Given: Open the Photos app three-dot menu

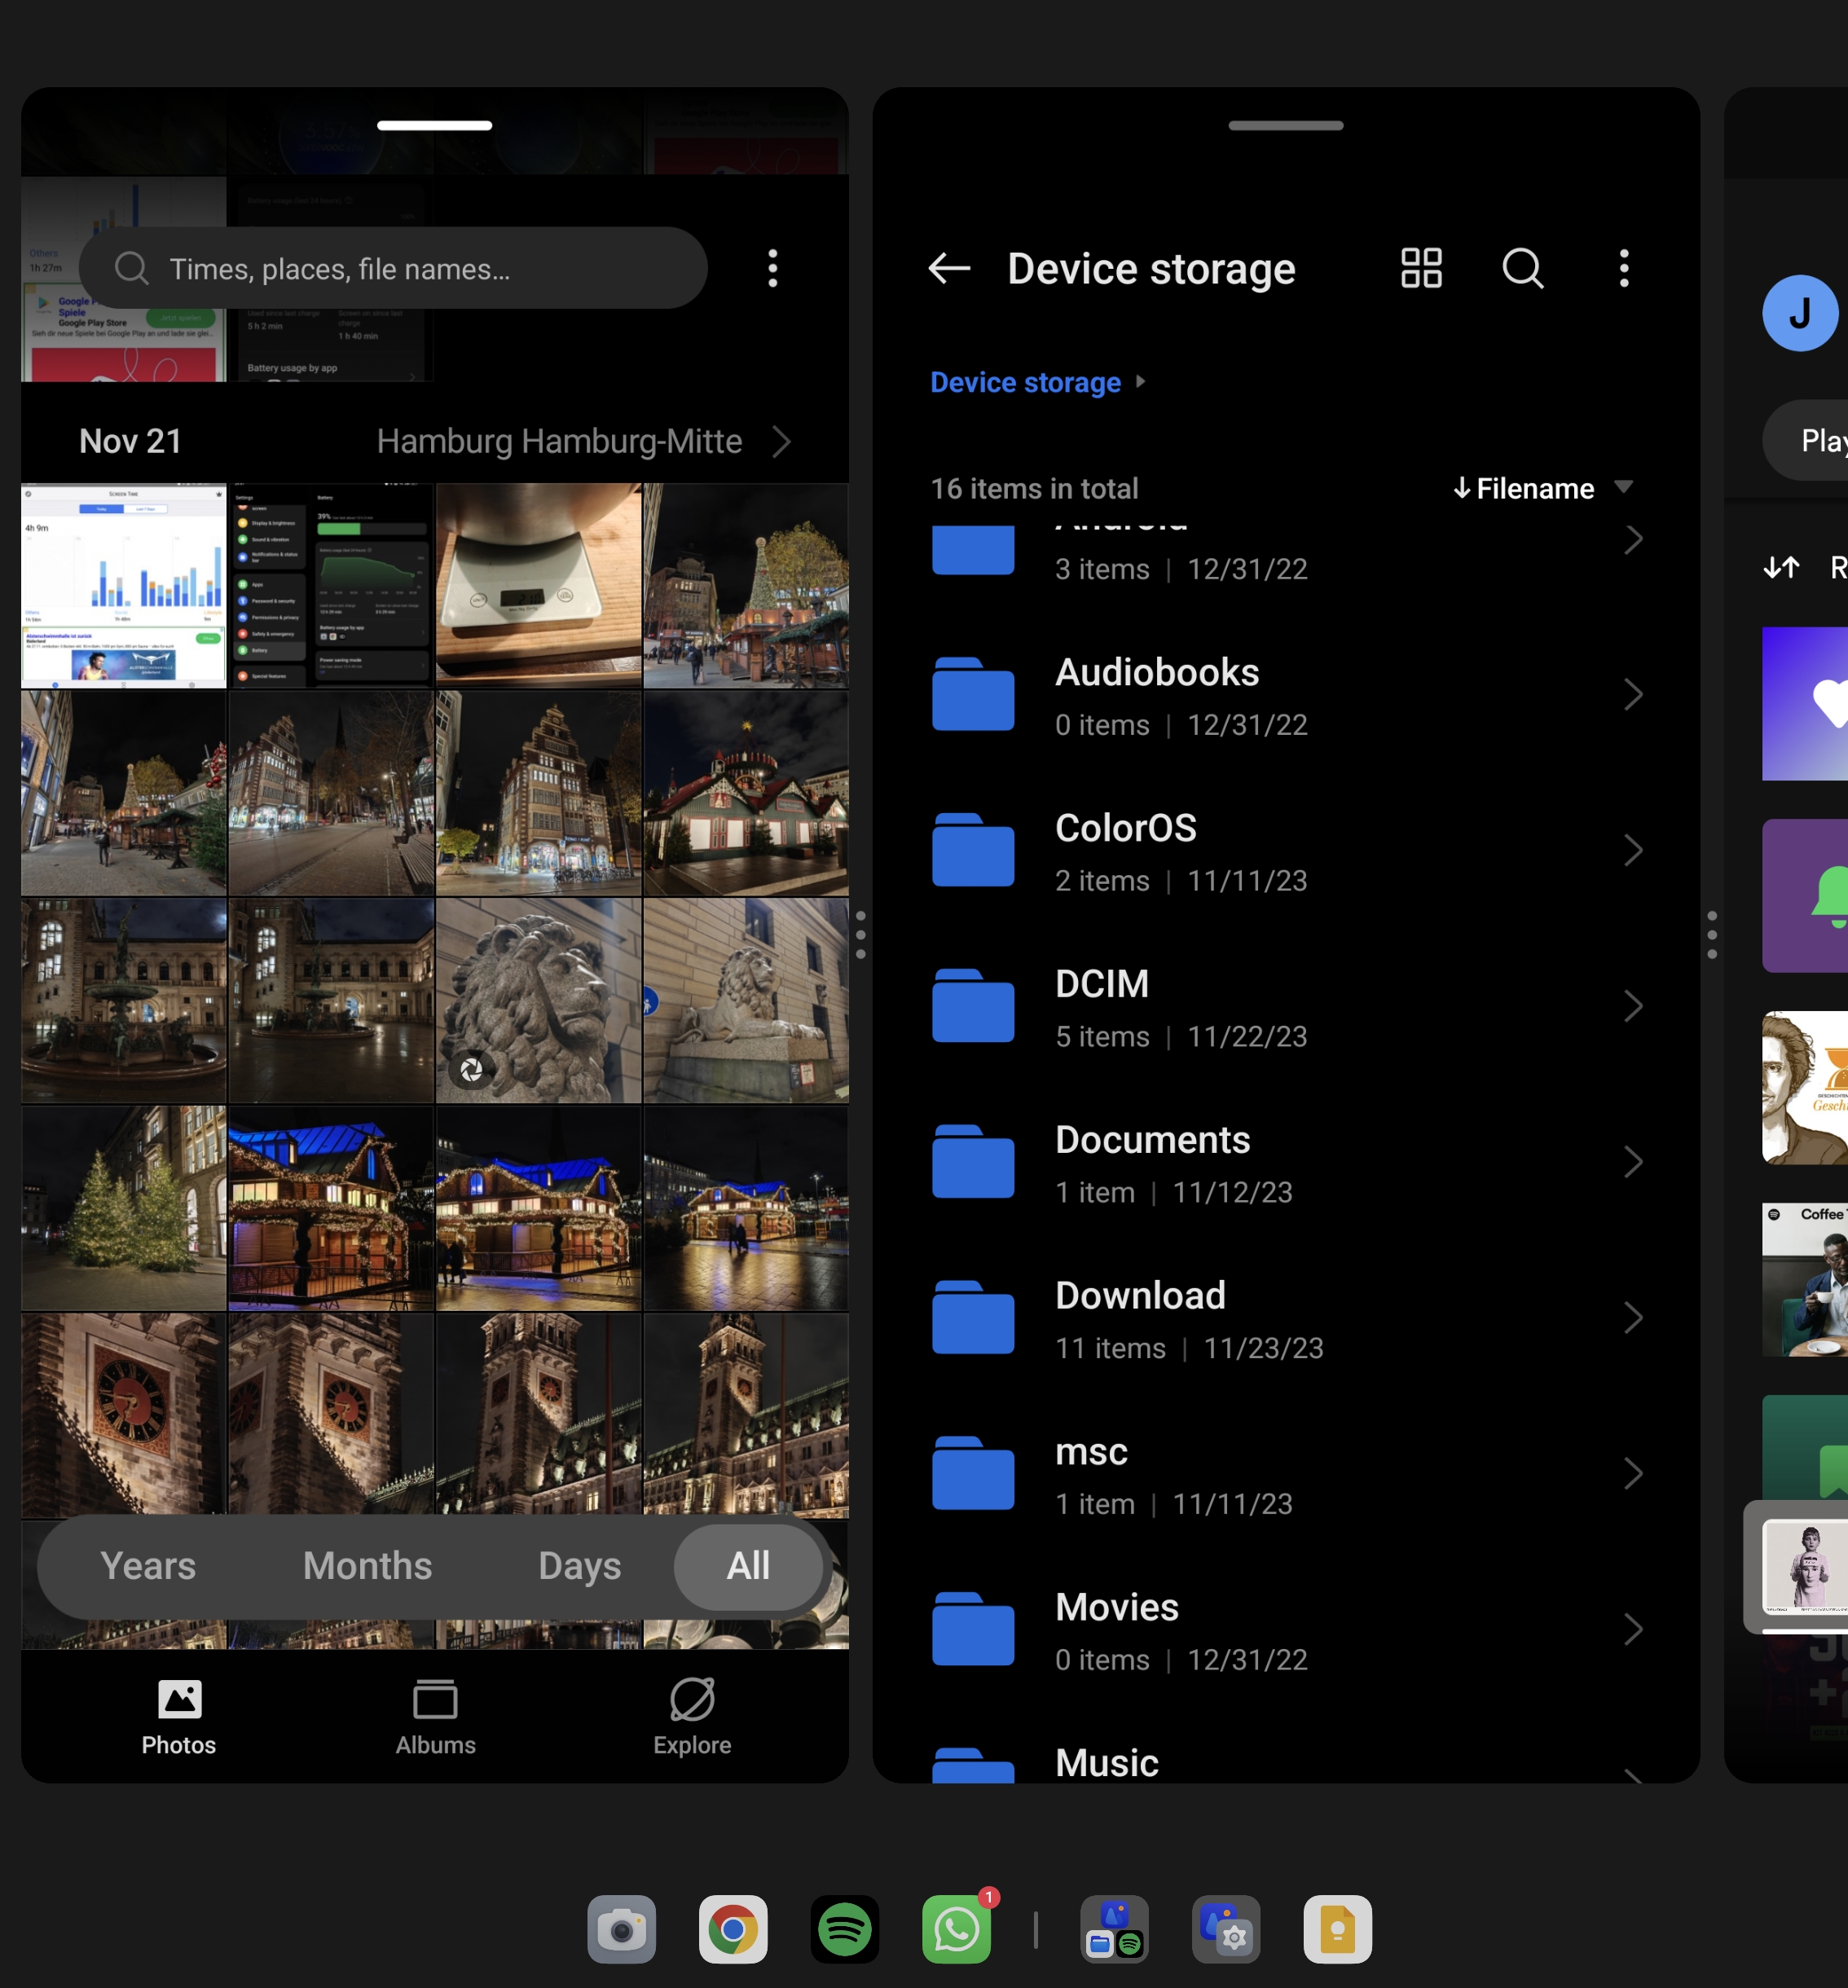Looking at the screenshot, I should pyautogui.click(x=772, y=268).
